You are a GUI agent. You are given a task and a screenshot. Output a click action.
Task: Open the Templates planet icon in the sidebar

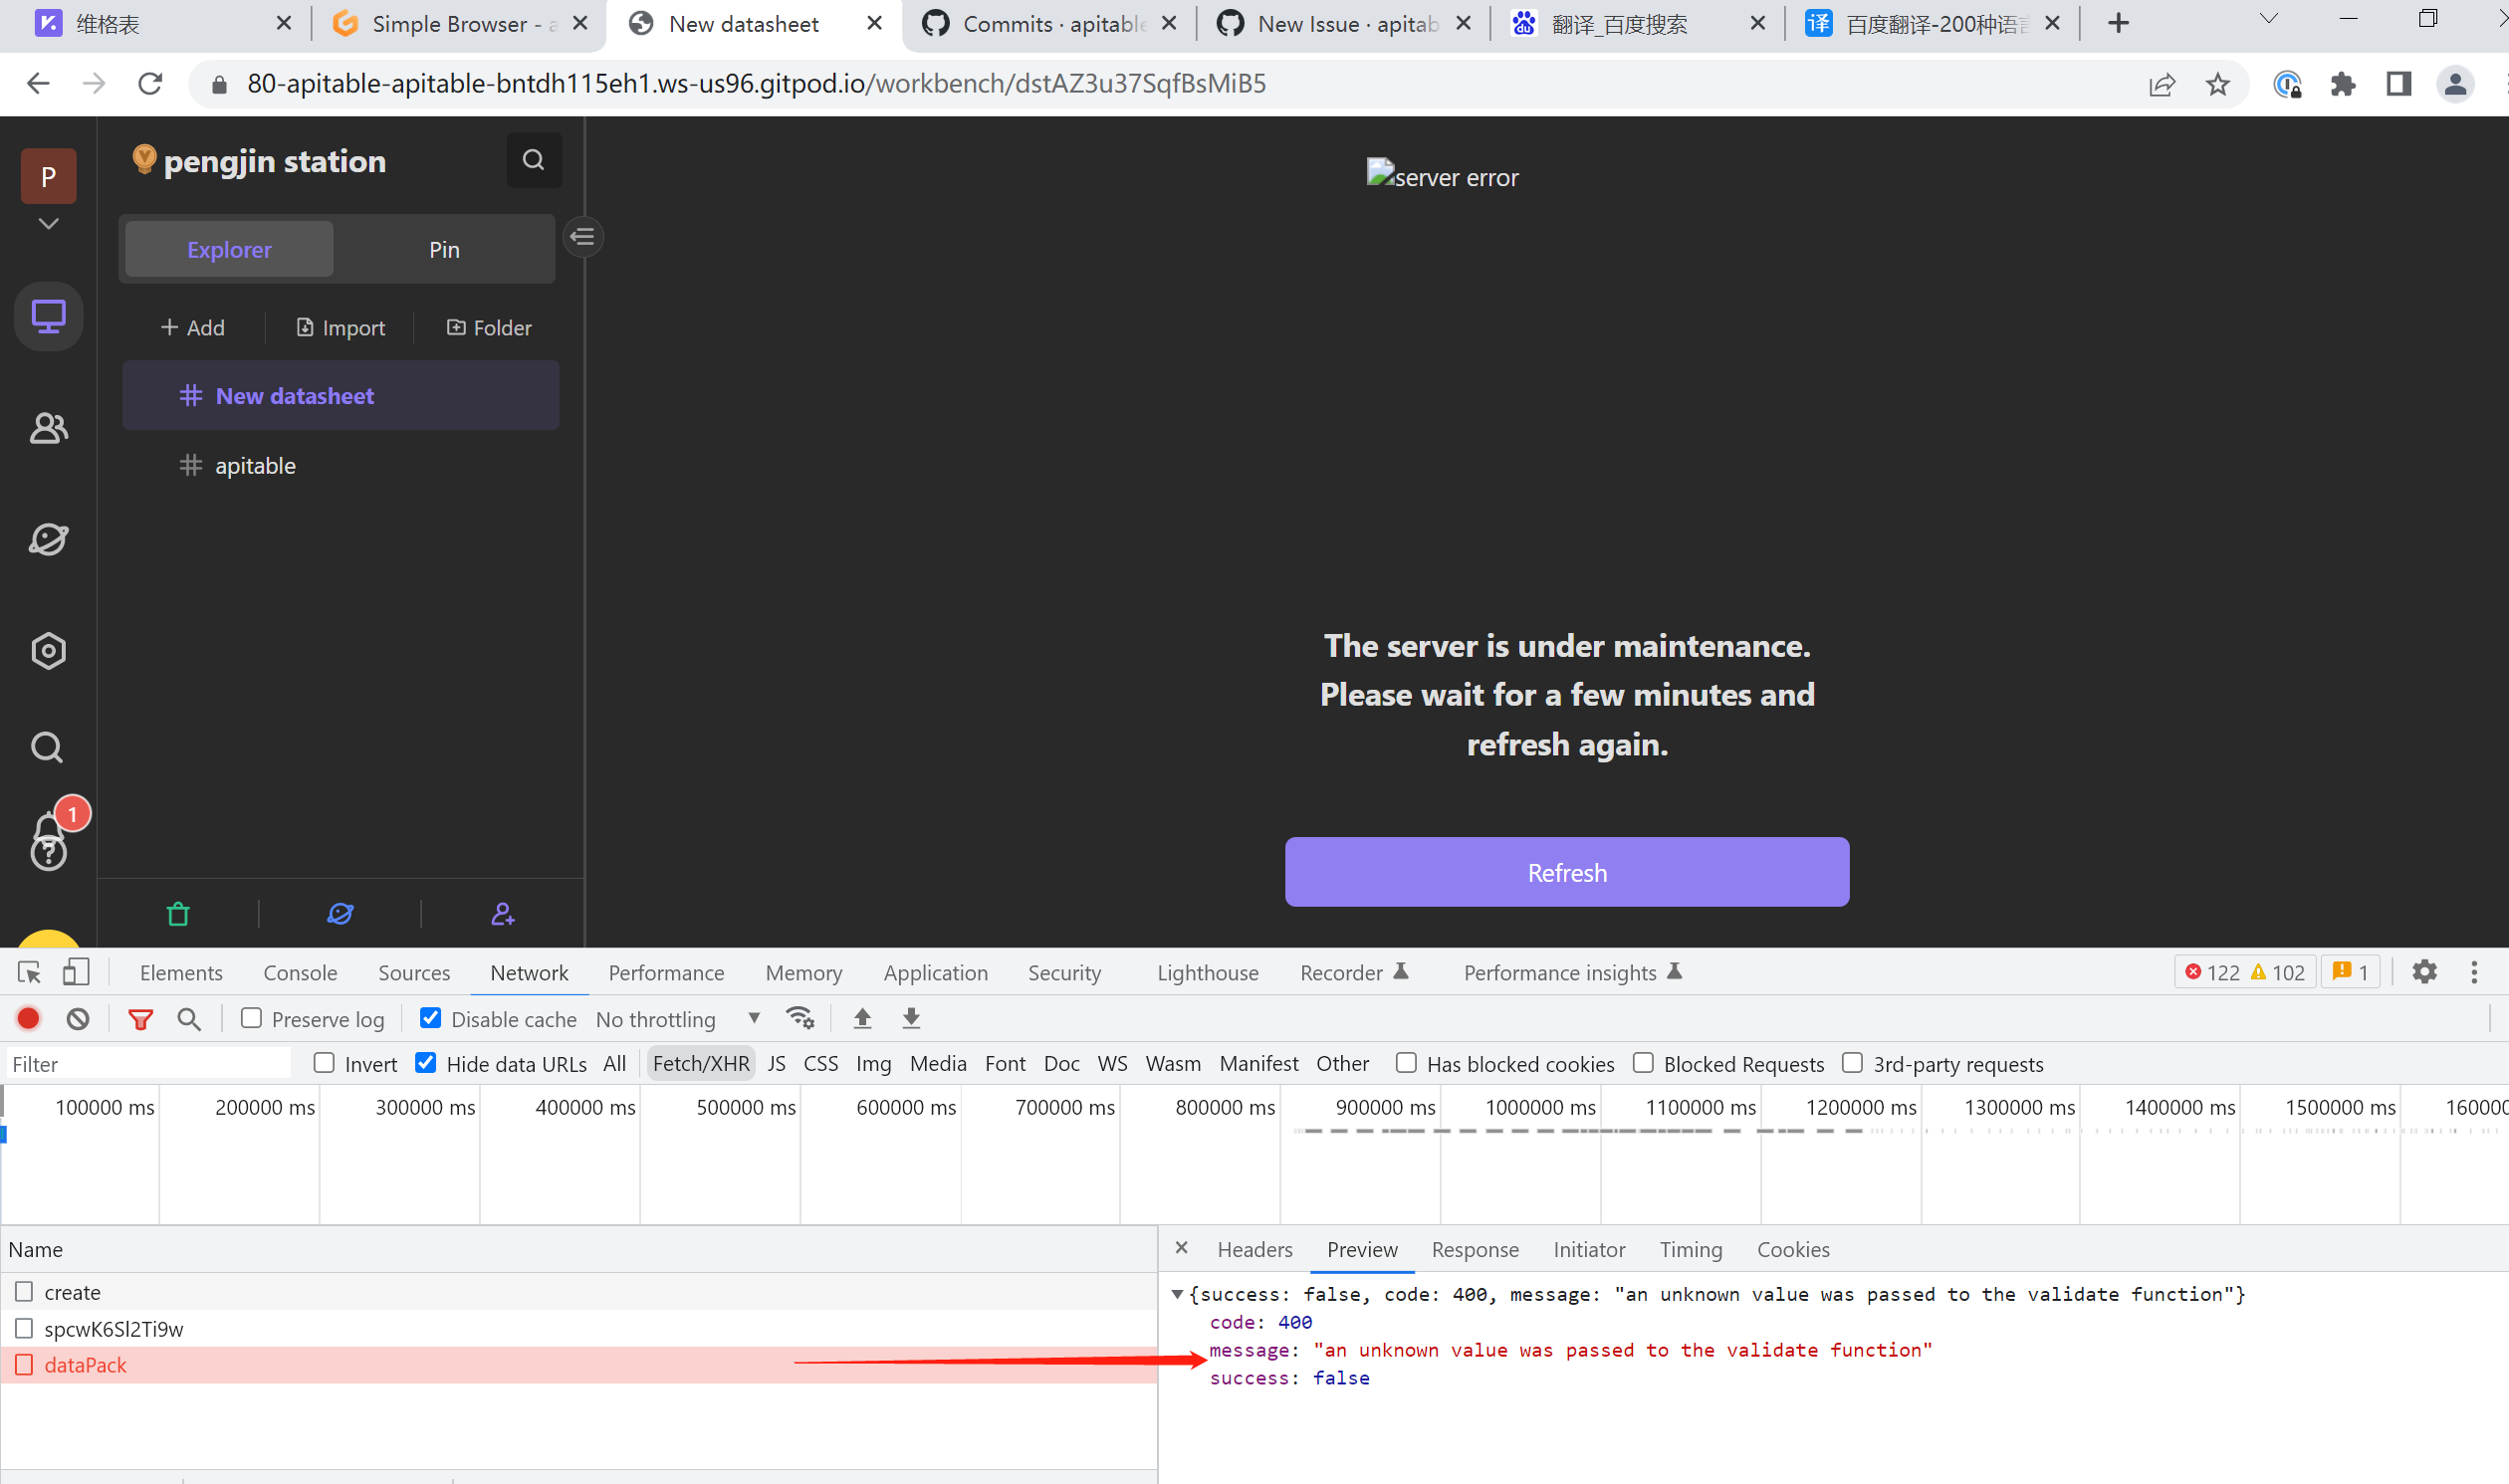tap(47, 538)
